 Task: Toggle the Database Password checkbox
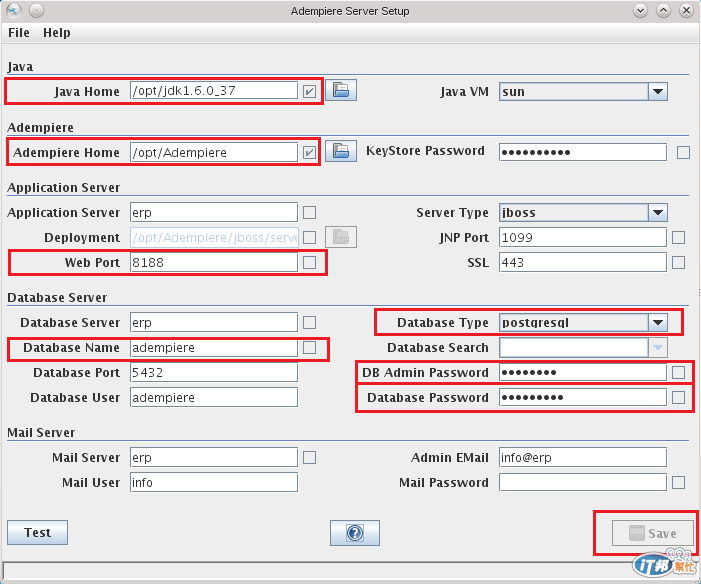[678, 398]
